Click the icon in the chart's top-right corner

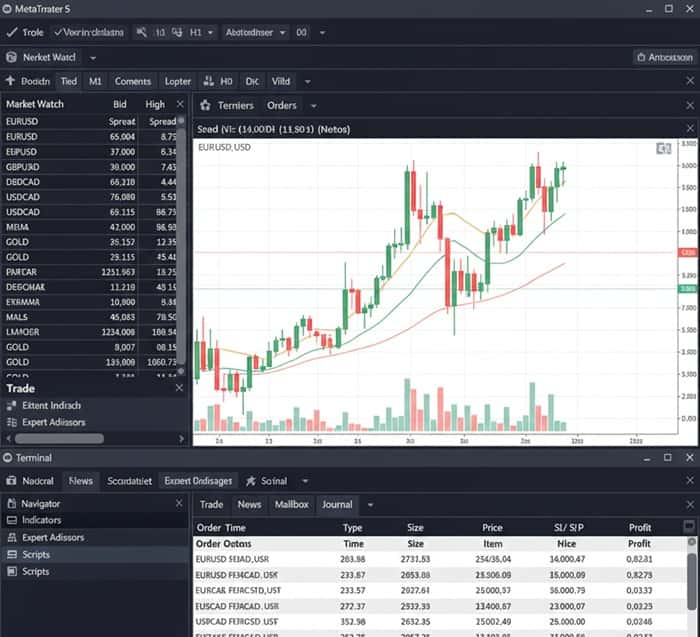click(x=662, y=148)
